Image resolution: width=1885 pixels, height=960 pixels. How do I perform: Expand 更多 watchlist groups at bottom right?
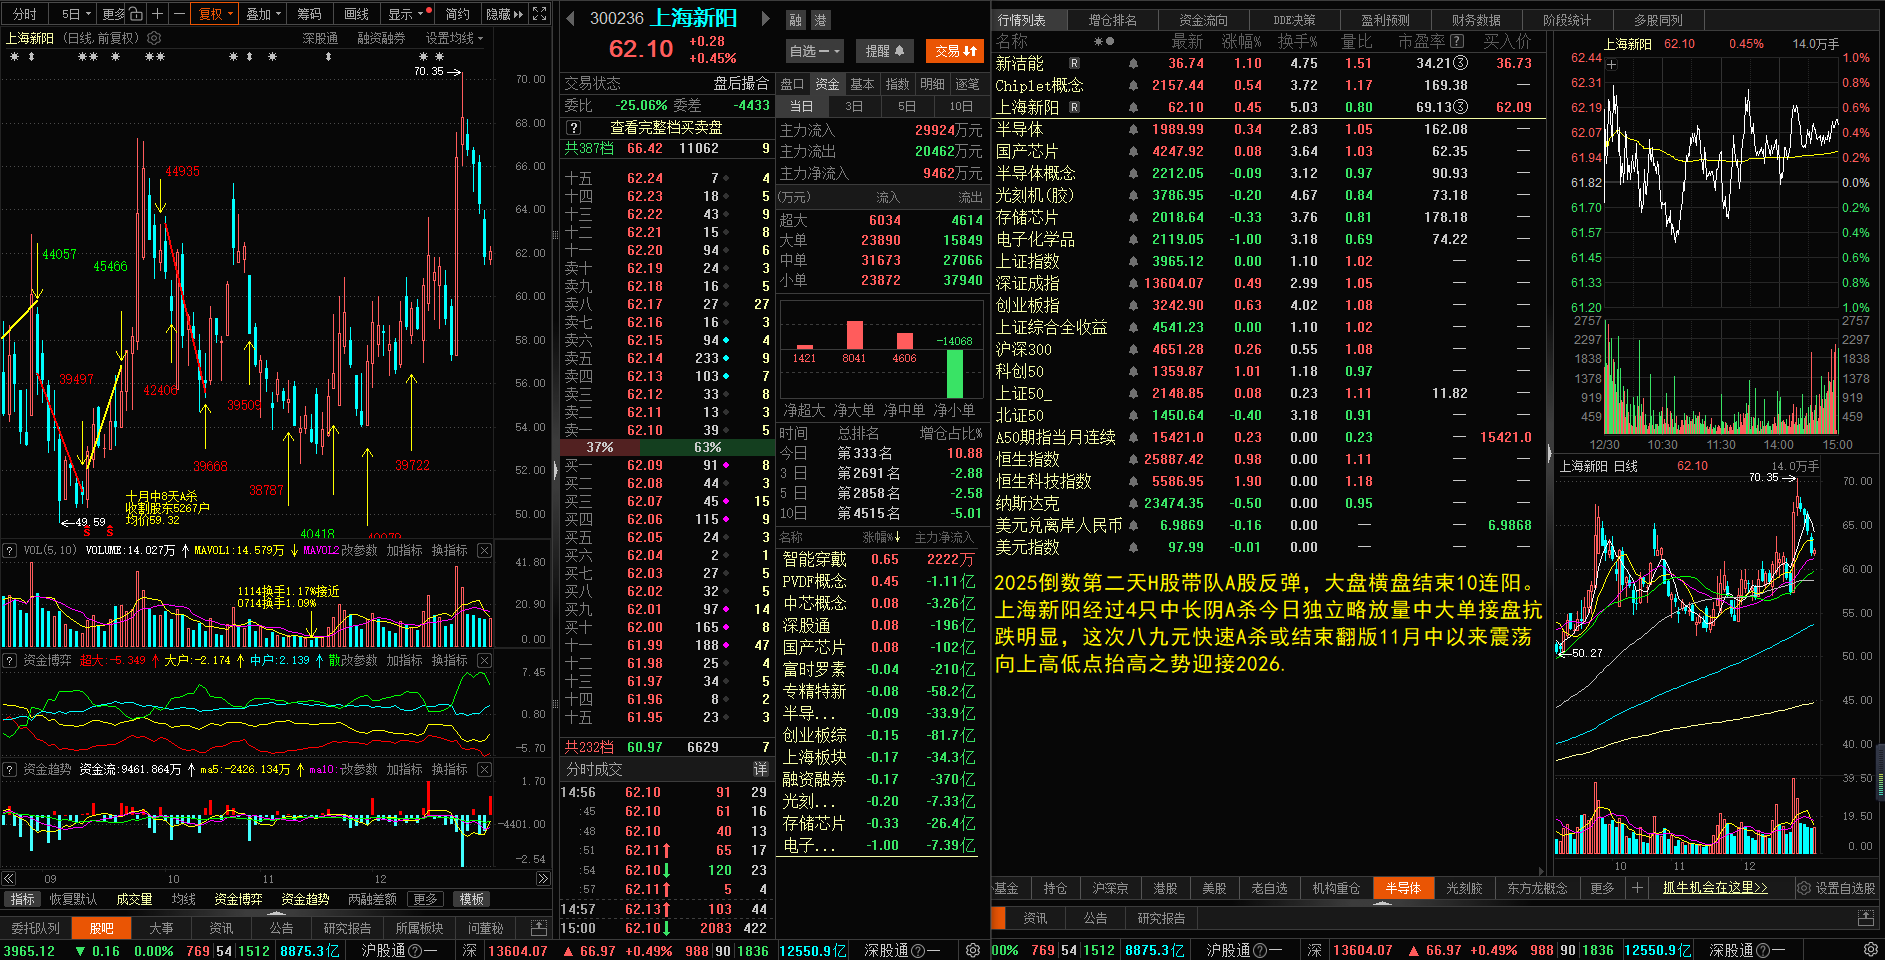click(x=1602, y=888)
